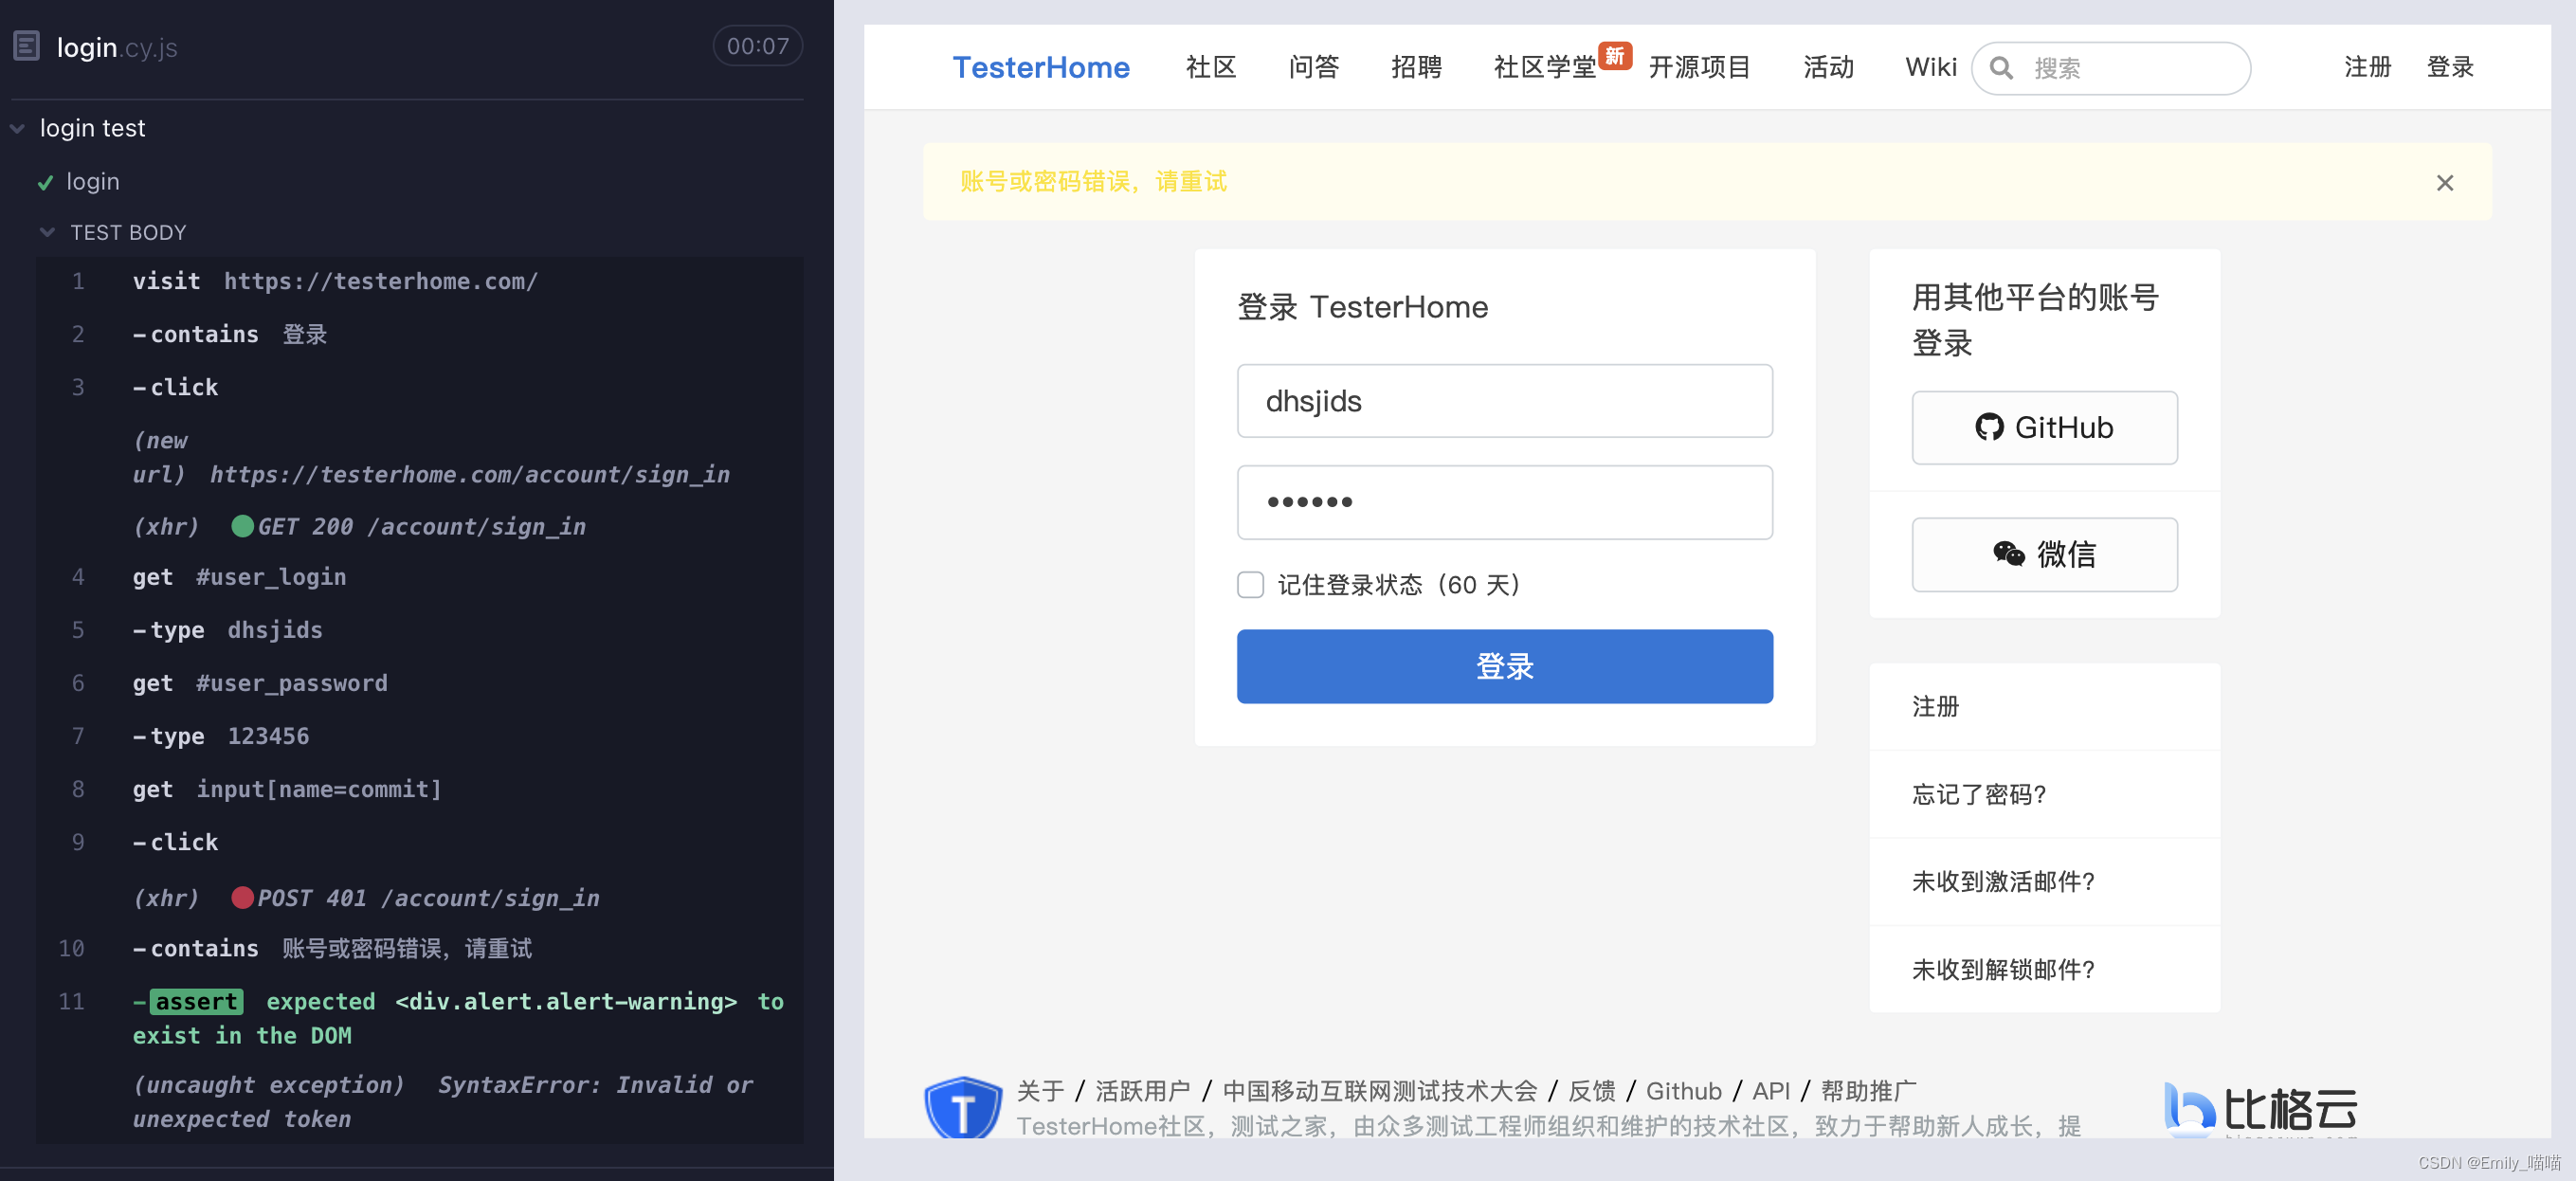Viewport: 2576px width, 1181px height.
Task: Click the GitHub login button icon
Action: coord(1989,428)
